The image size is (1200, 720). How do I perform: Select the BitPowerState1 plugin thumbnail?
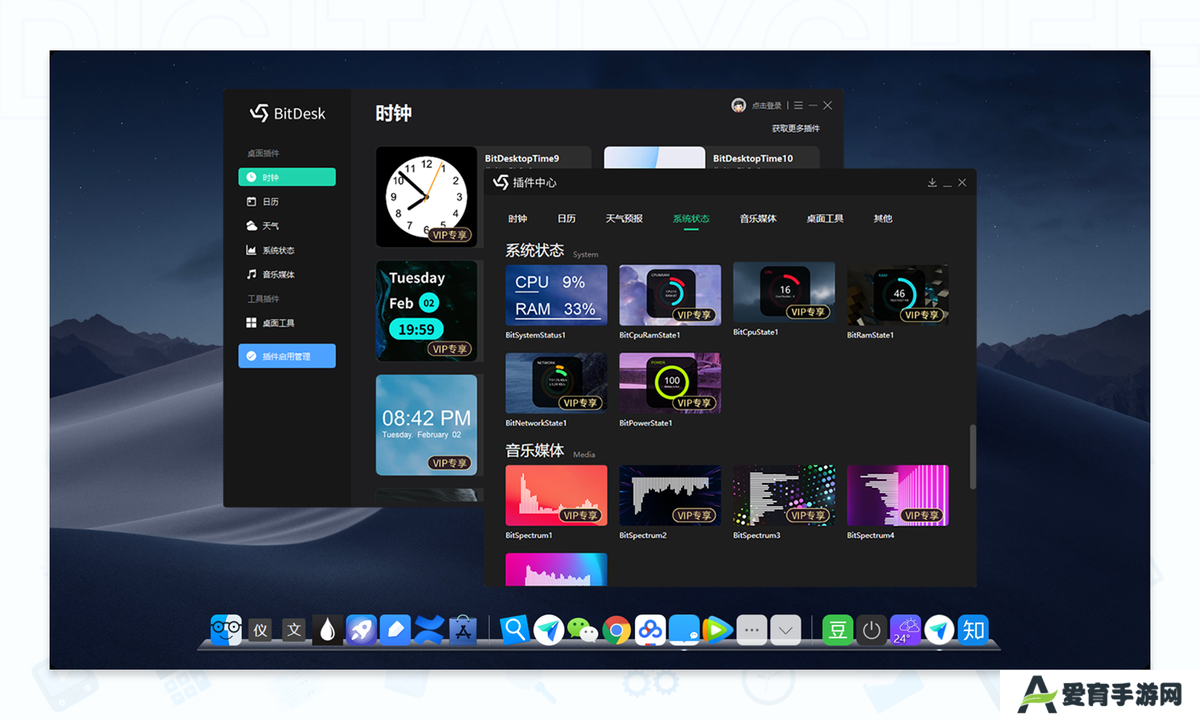point(670,383)
